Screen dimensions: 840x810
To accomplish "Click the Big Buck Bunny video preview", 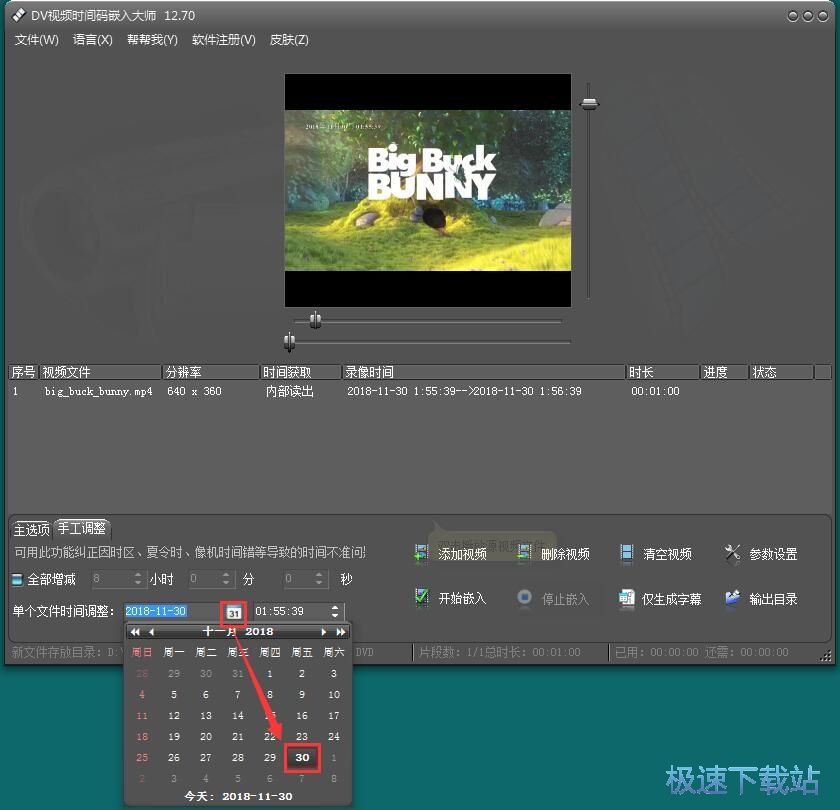I will pyautogui.click(x=428, y=190).
